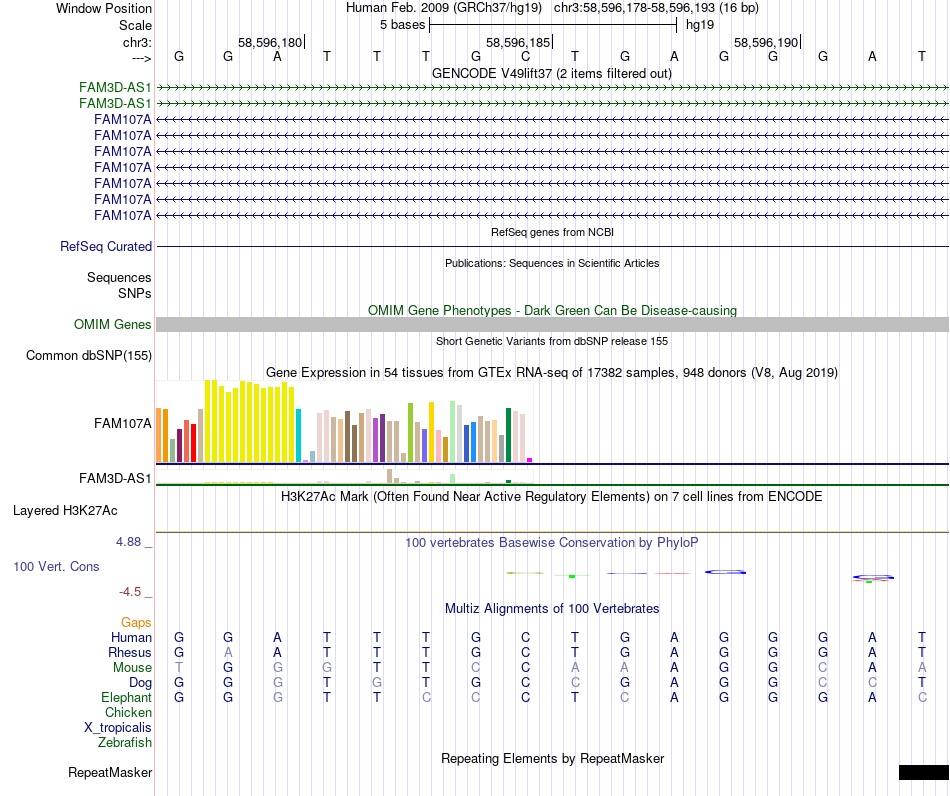Click the Chicken species label
The image size is (950, 796).
(128, 712)
